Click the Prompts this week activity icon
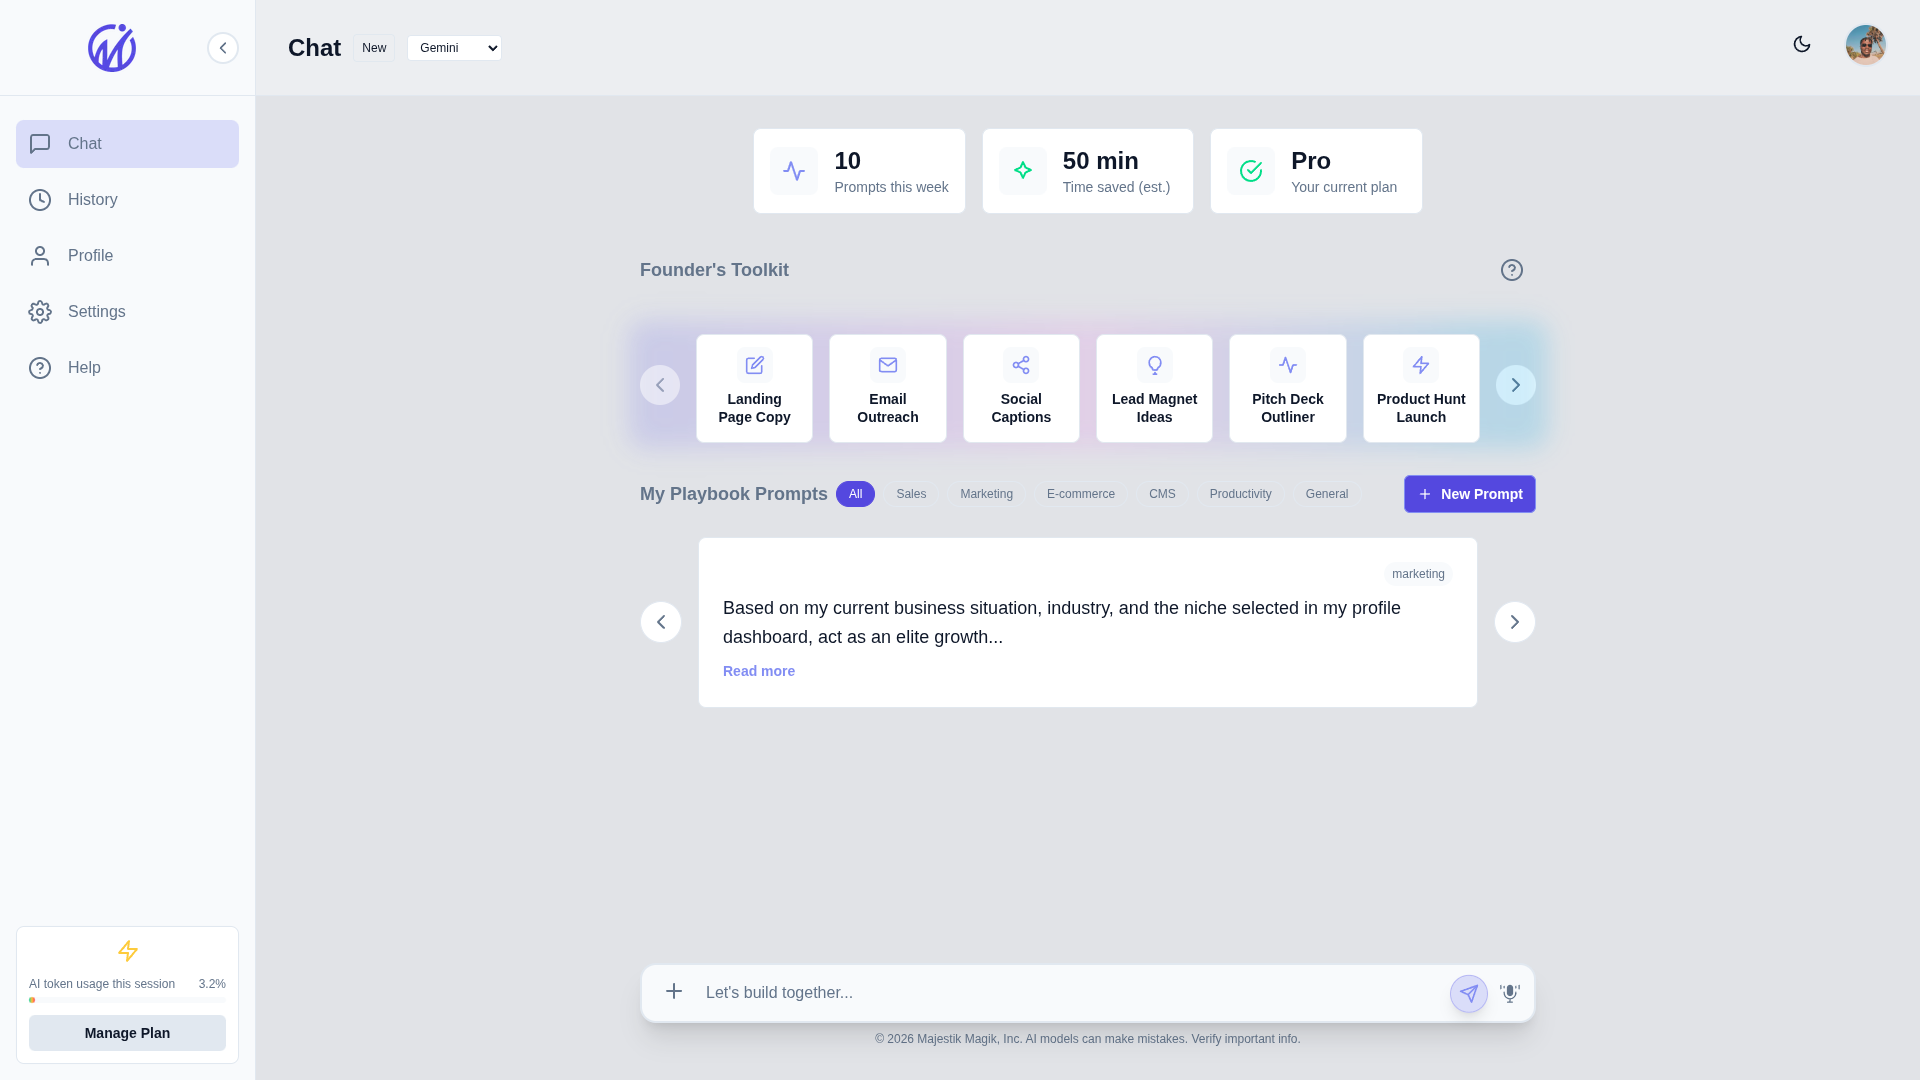 coord(794,171)
